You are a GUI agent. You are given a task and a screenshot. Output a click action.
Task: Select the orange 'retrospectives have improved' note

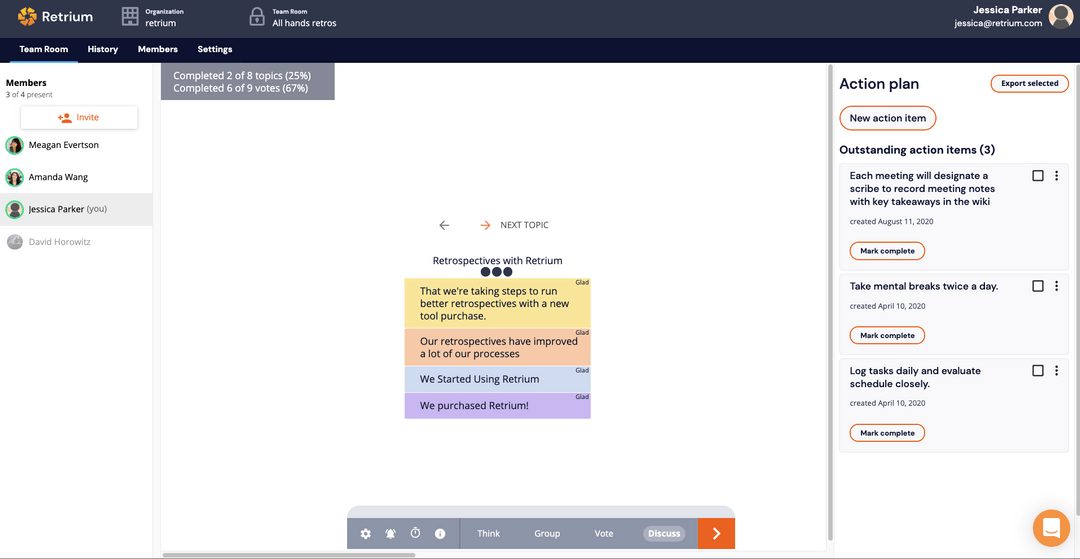[x=497, y=348]
